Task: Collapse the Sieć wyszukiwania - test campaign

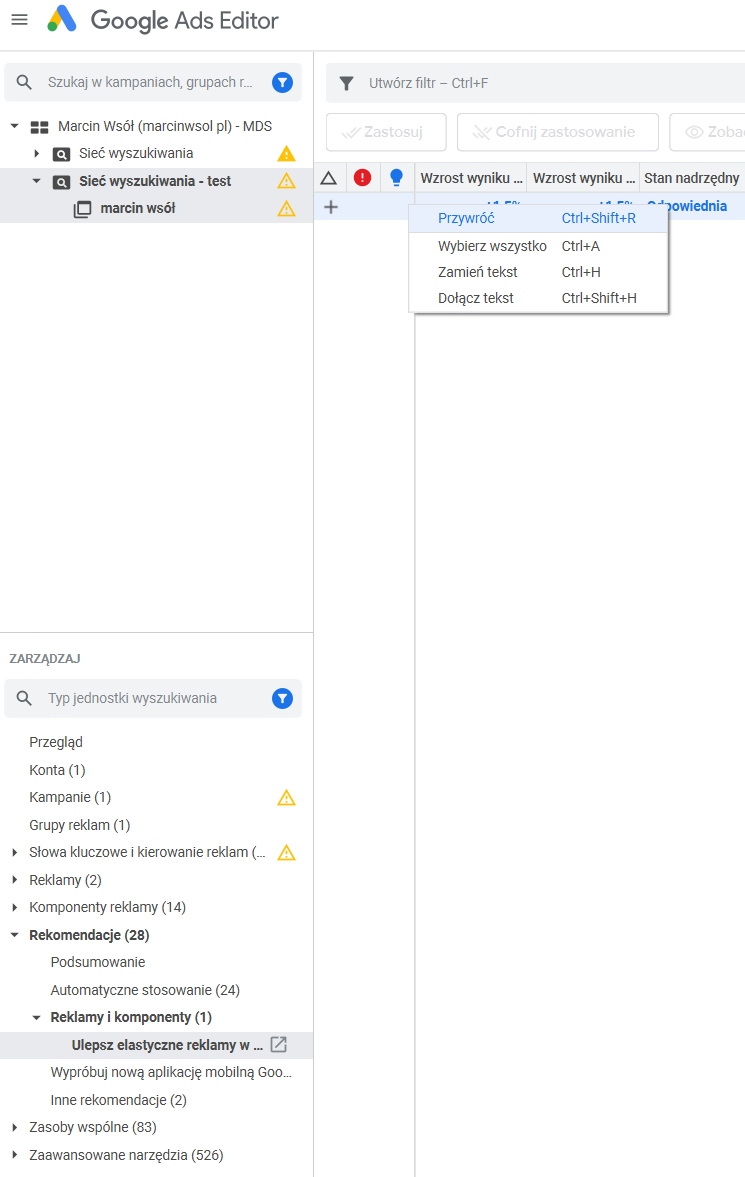Action: coord(36,181)
